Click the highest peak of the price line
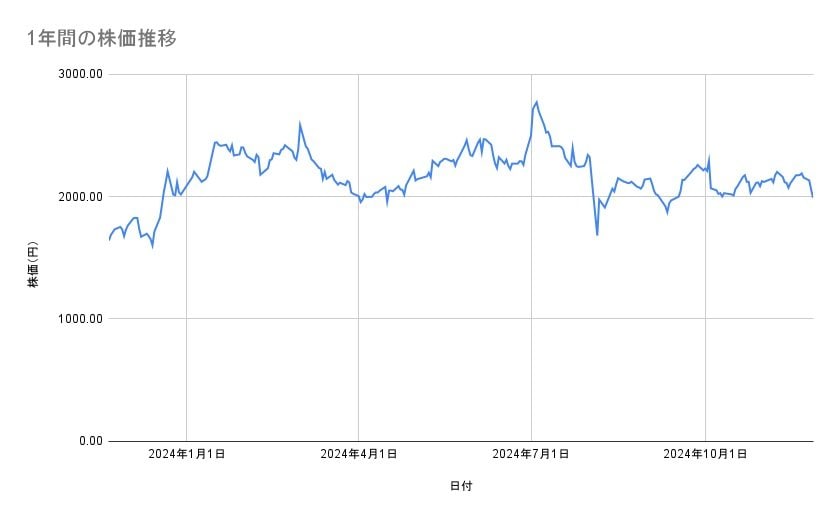Image resolution: width=839 pixels, height=519 pixels. click(537, 102)
